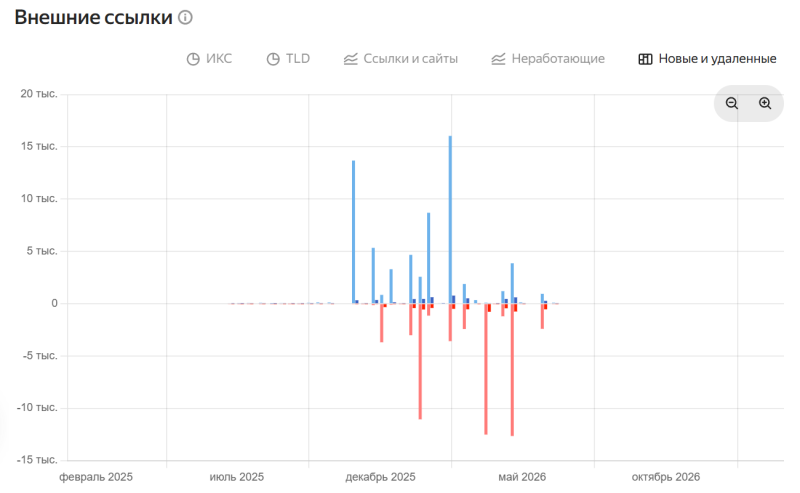800x493 pixels.
Task: Click the x-axis label июль 2025
Action: click(237, 477)
